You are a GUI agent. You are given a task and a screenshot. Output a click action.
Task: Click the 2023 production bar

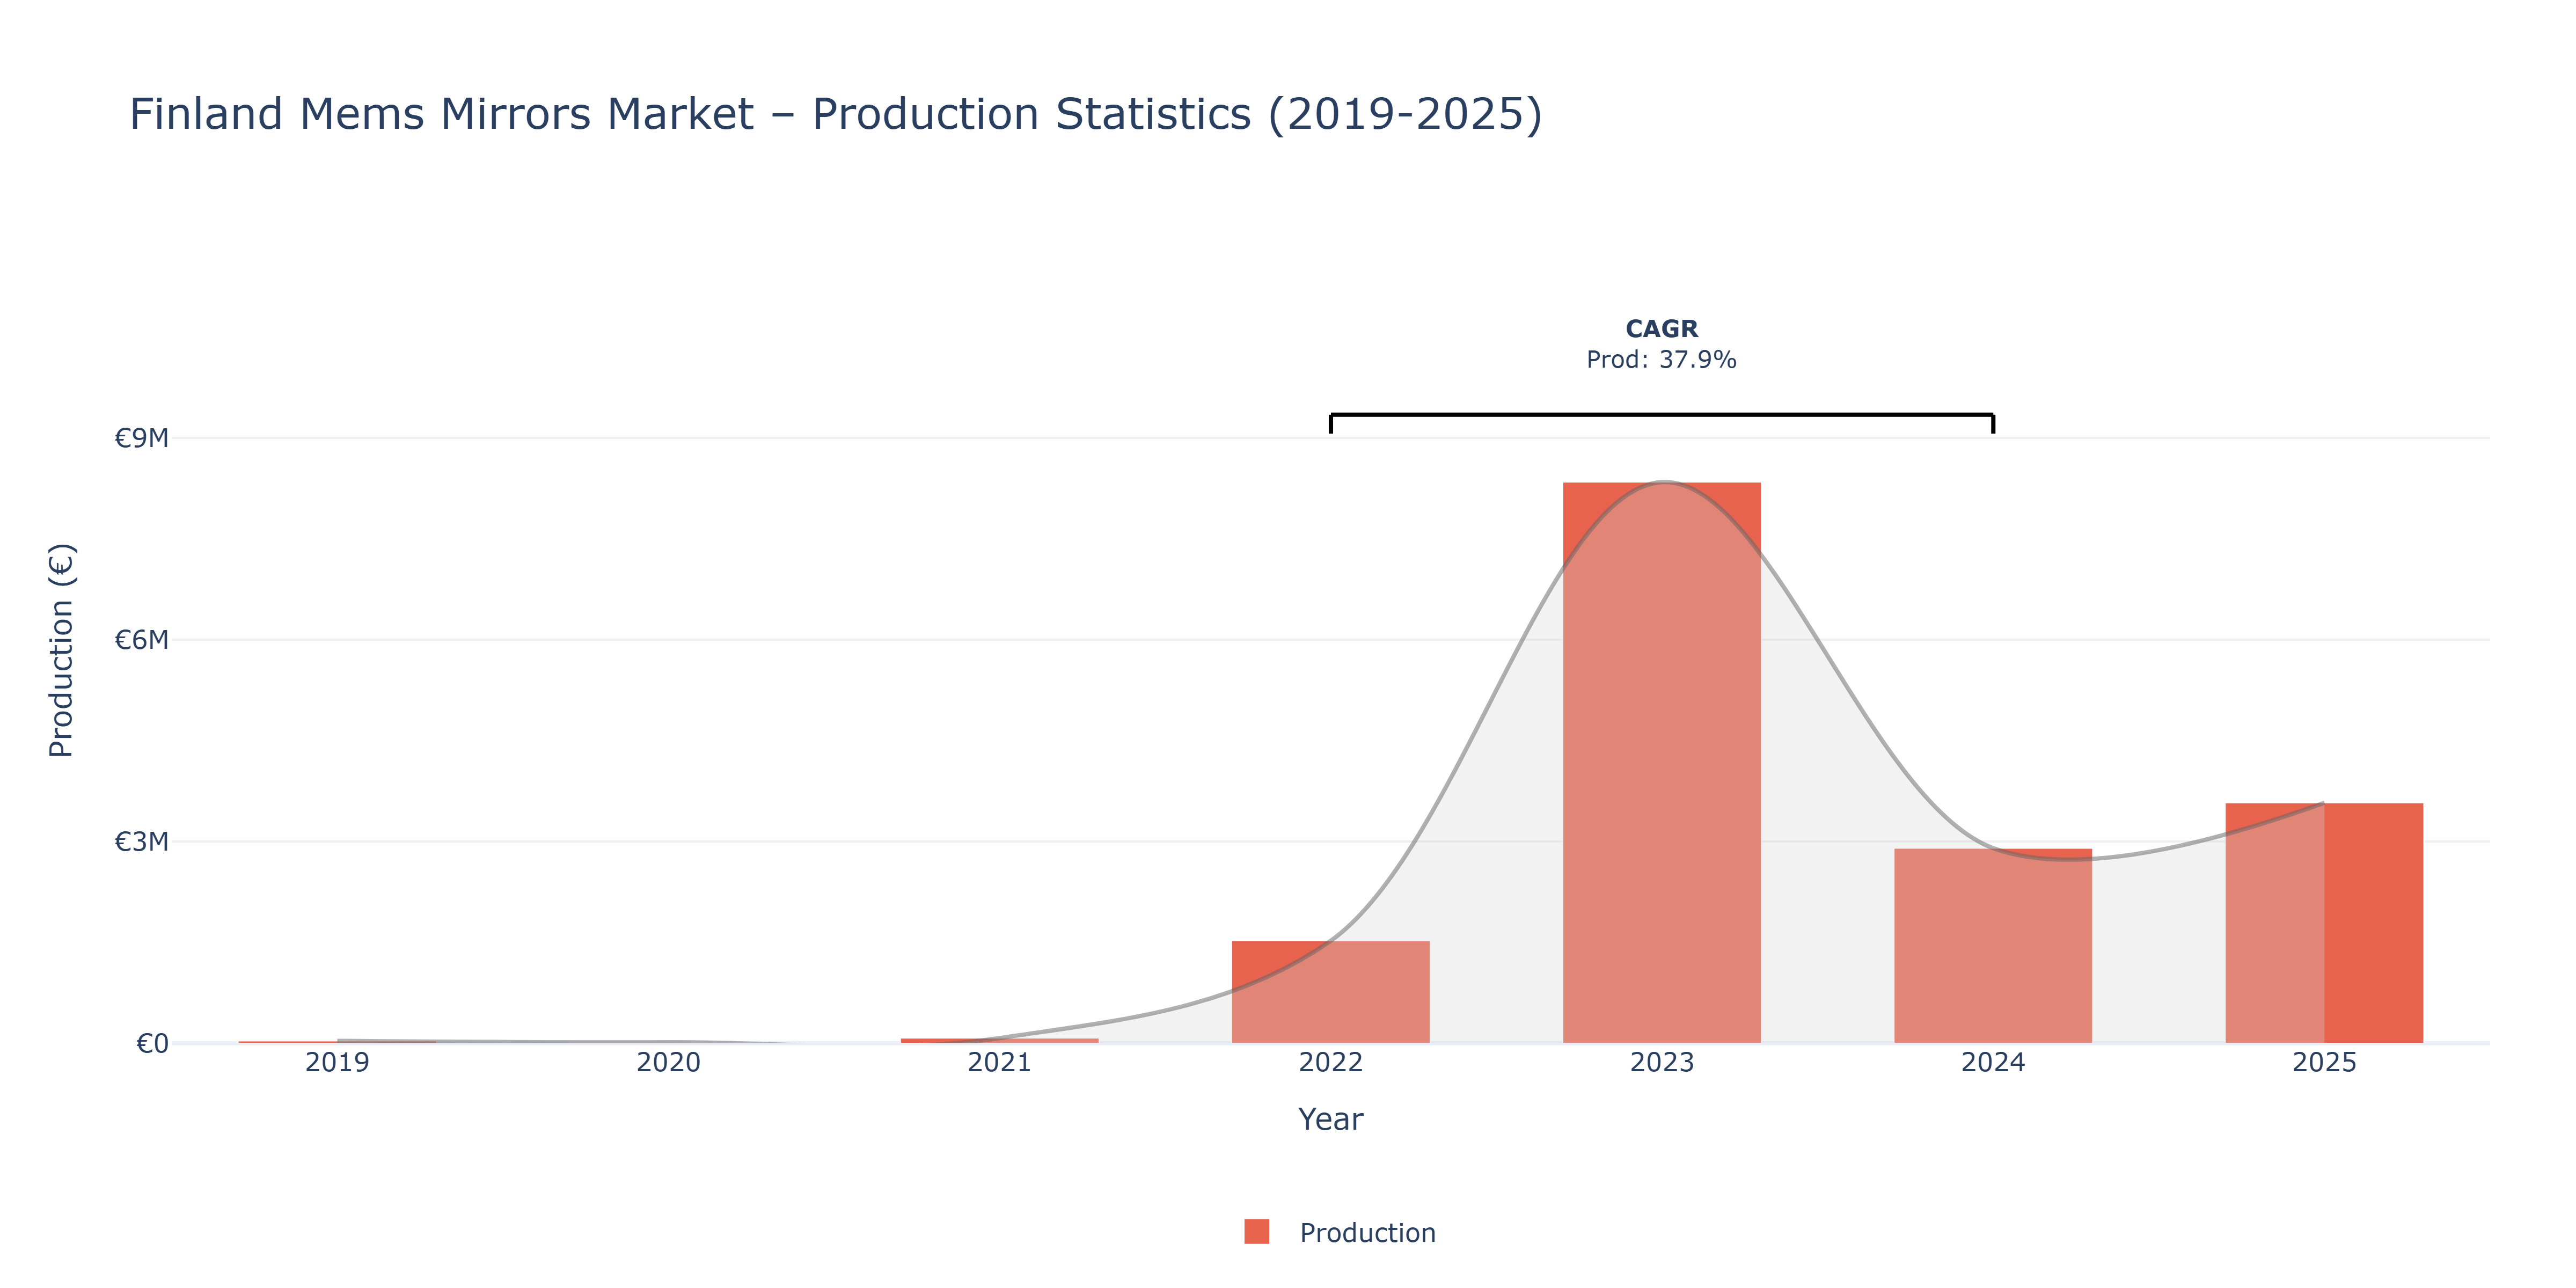[1661, 763]
